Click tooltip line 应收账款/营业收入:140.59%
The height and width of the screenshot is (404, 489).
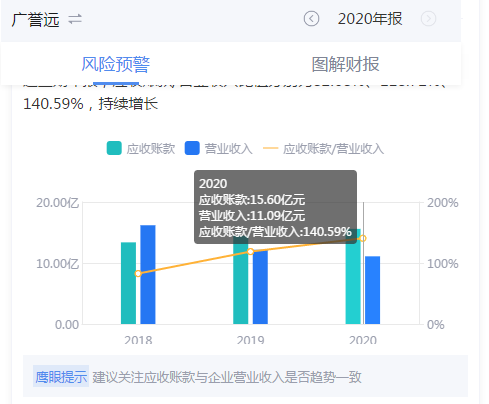click(275, 232)
